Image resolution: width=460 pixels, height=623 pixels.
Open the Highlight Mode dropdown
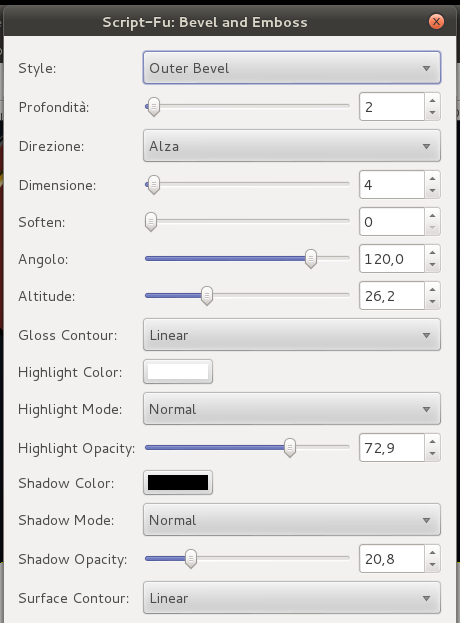(x=292, y=409)
